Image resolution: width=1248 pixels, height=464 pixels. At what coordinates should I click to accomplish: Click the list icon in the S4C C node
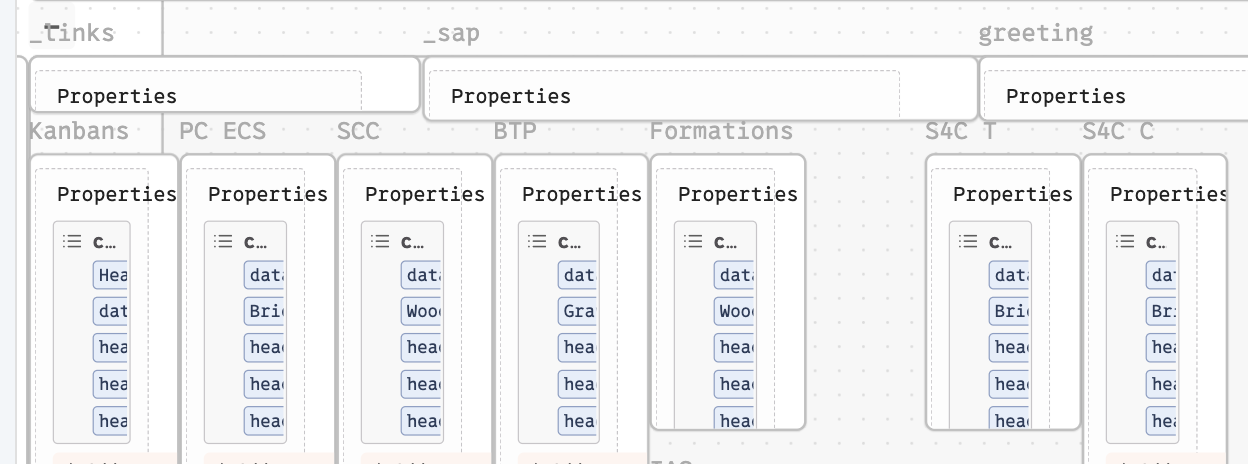(x=1124, y=241)
